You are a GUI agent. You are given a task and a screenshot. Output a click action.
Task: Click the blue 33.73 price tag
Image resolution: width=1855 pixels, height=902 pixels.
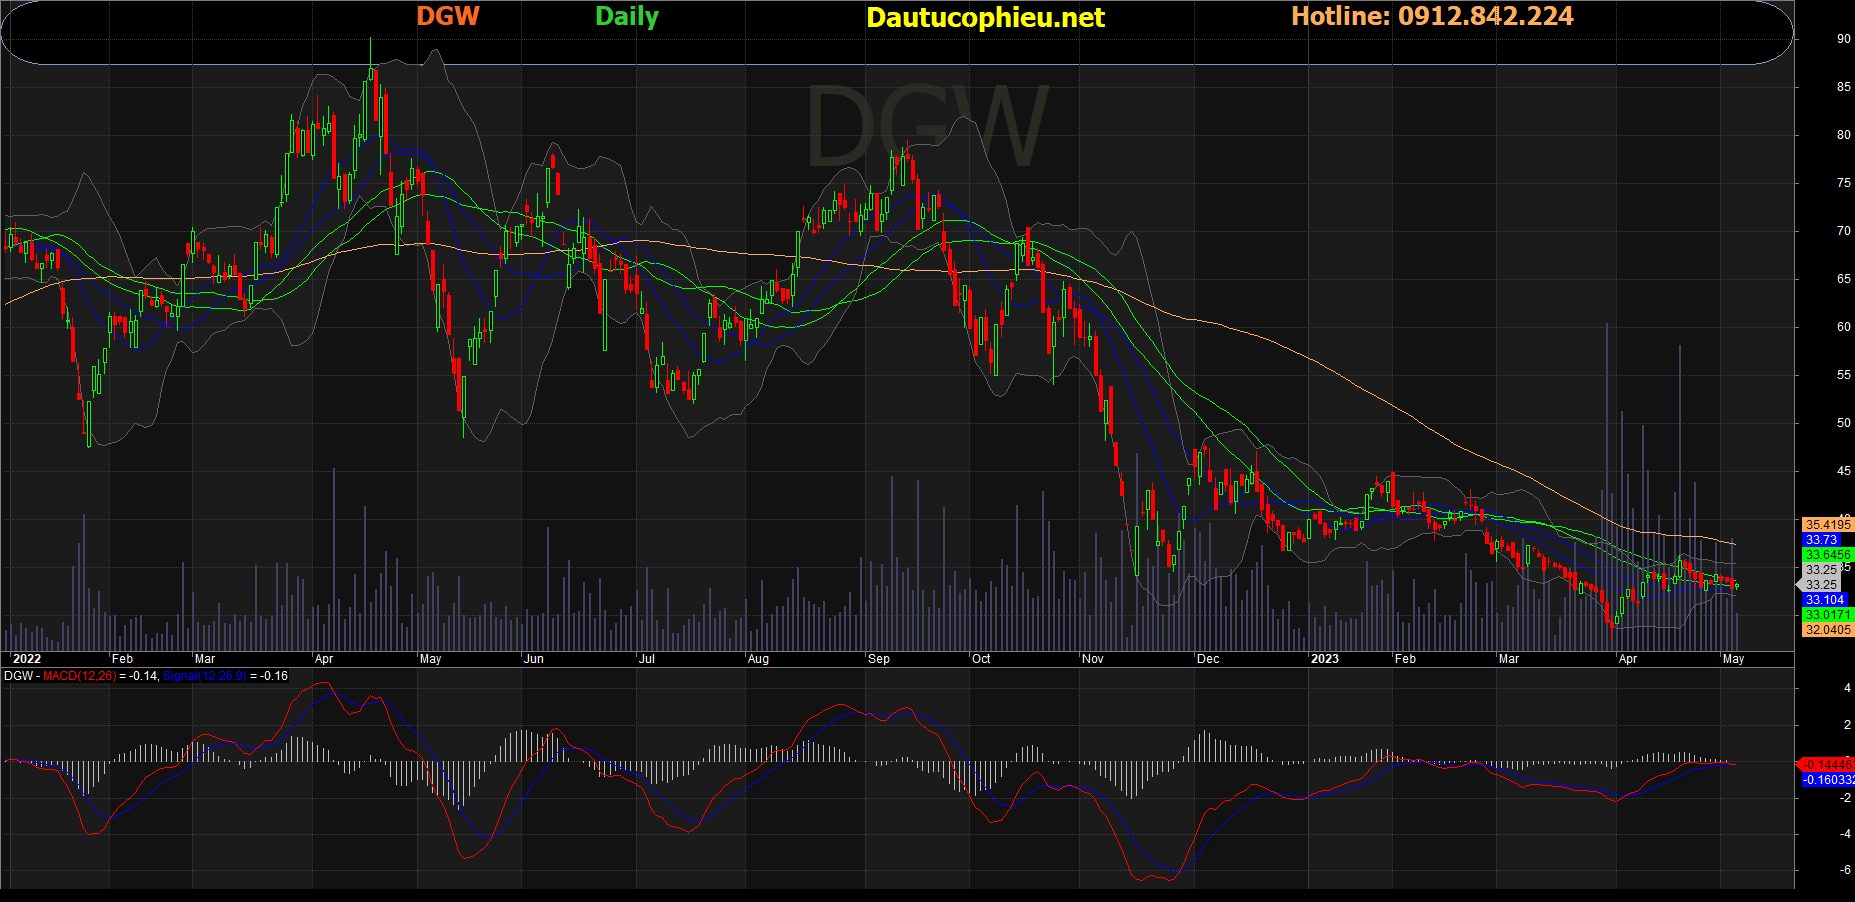coord(1821,540)
